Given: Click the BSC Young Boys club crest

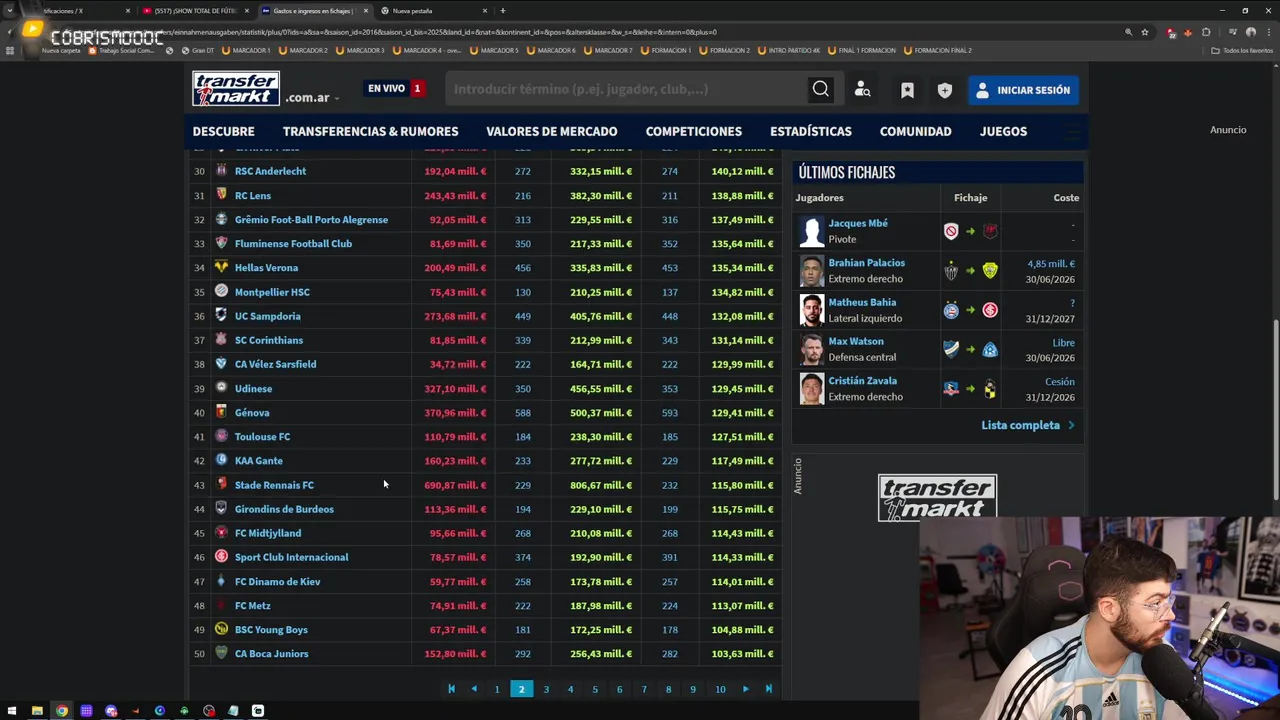Looking at the screenshot, I should tap(221, 629).
